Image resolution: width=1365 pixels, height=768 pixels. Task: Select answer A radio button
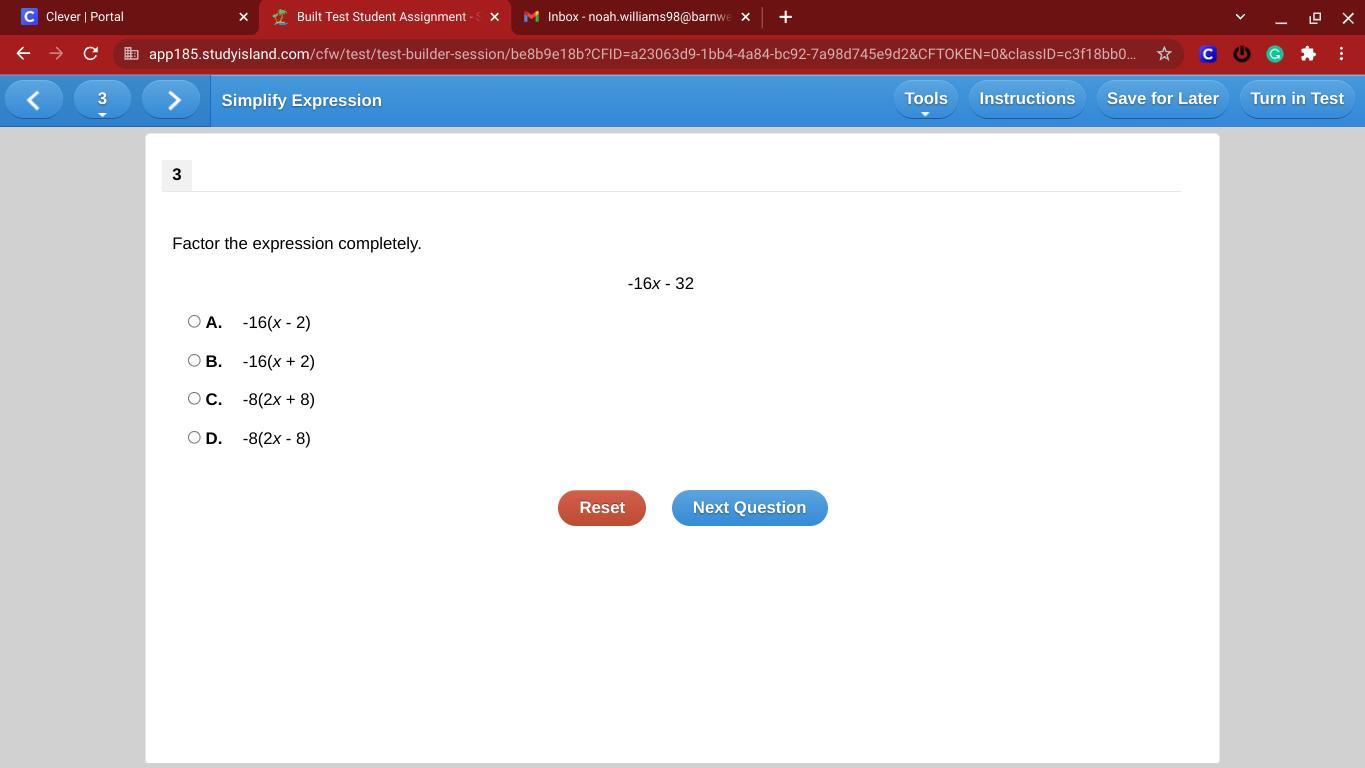coord(194,321)
